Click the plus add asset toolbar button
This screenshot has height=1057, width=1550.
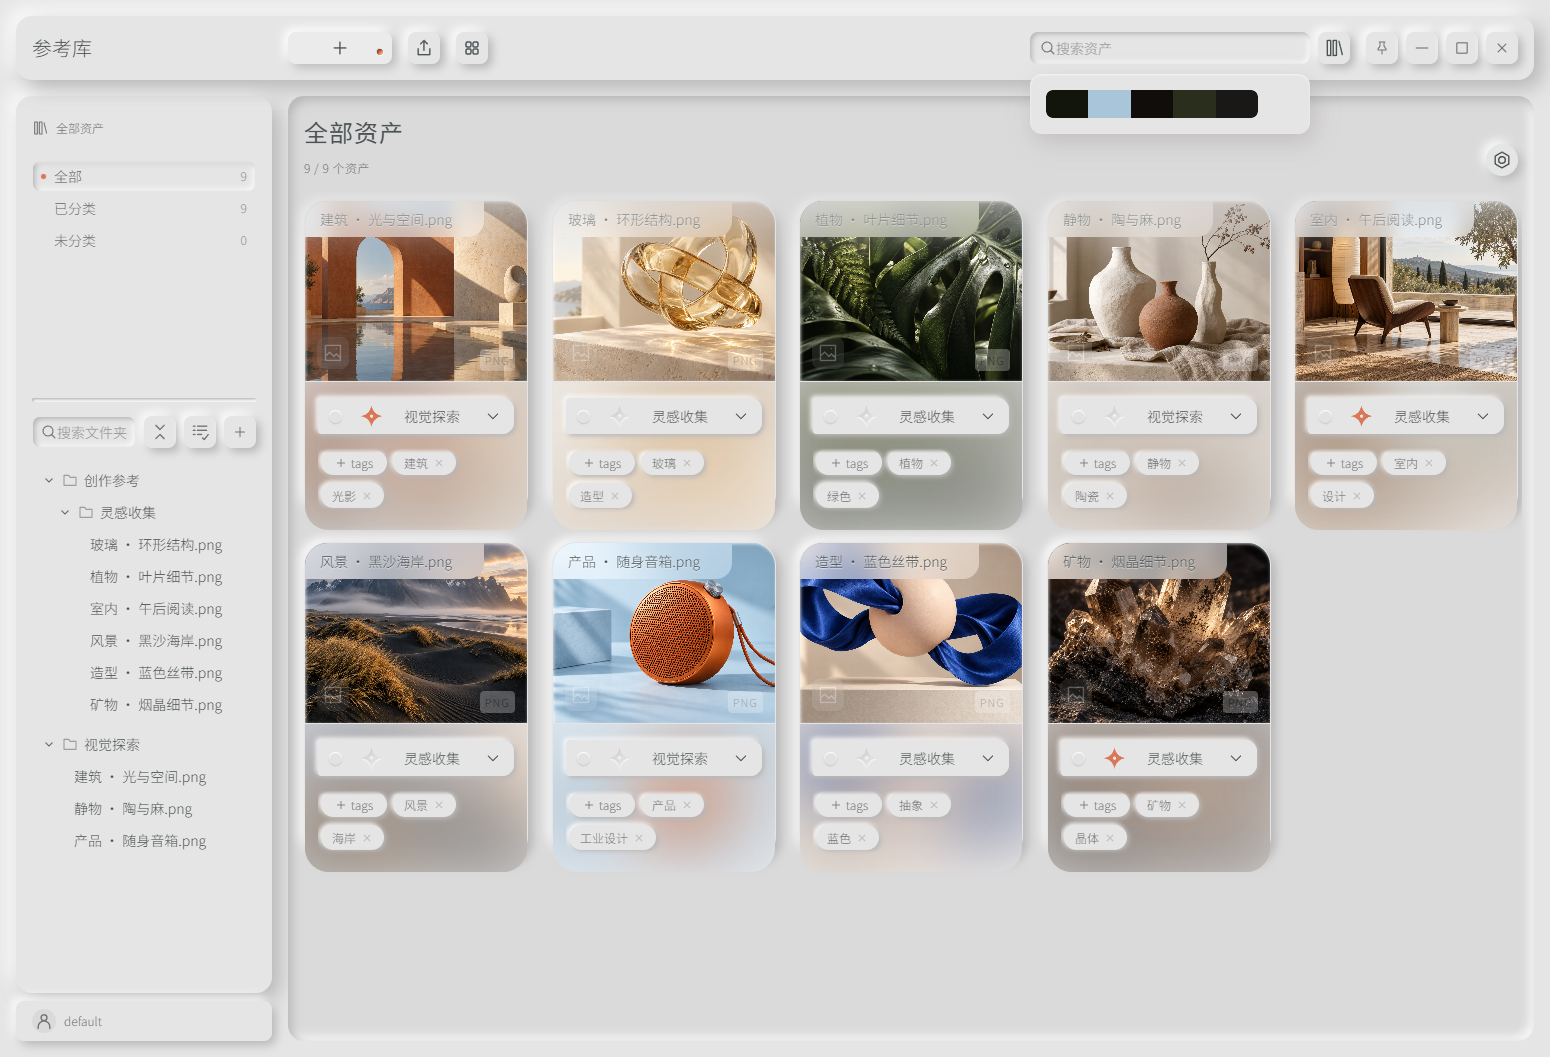(340, 48)
